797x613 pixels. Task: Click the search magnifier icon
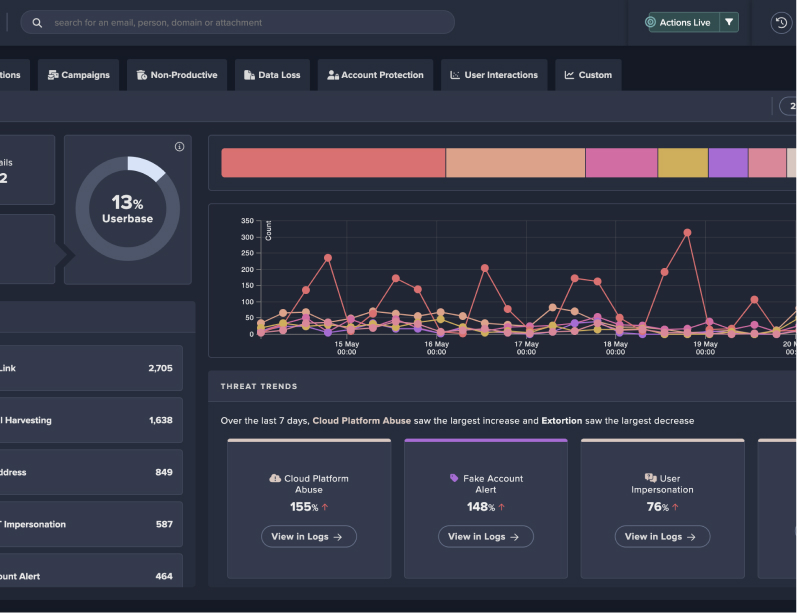pyautogui.click(x=38, y=22)
